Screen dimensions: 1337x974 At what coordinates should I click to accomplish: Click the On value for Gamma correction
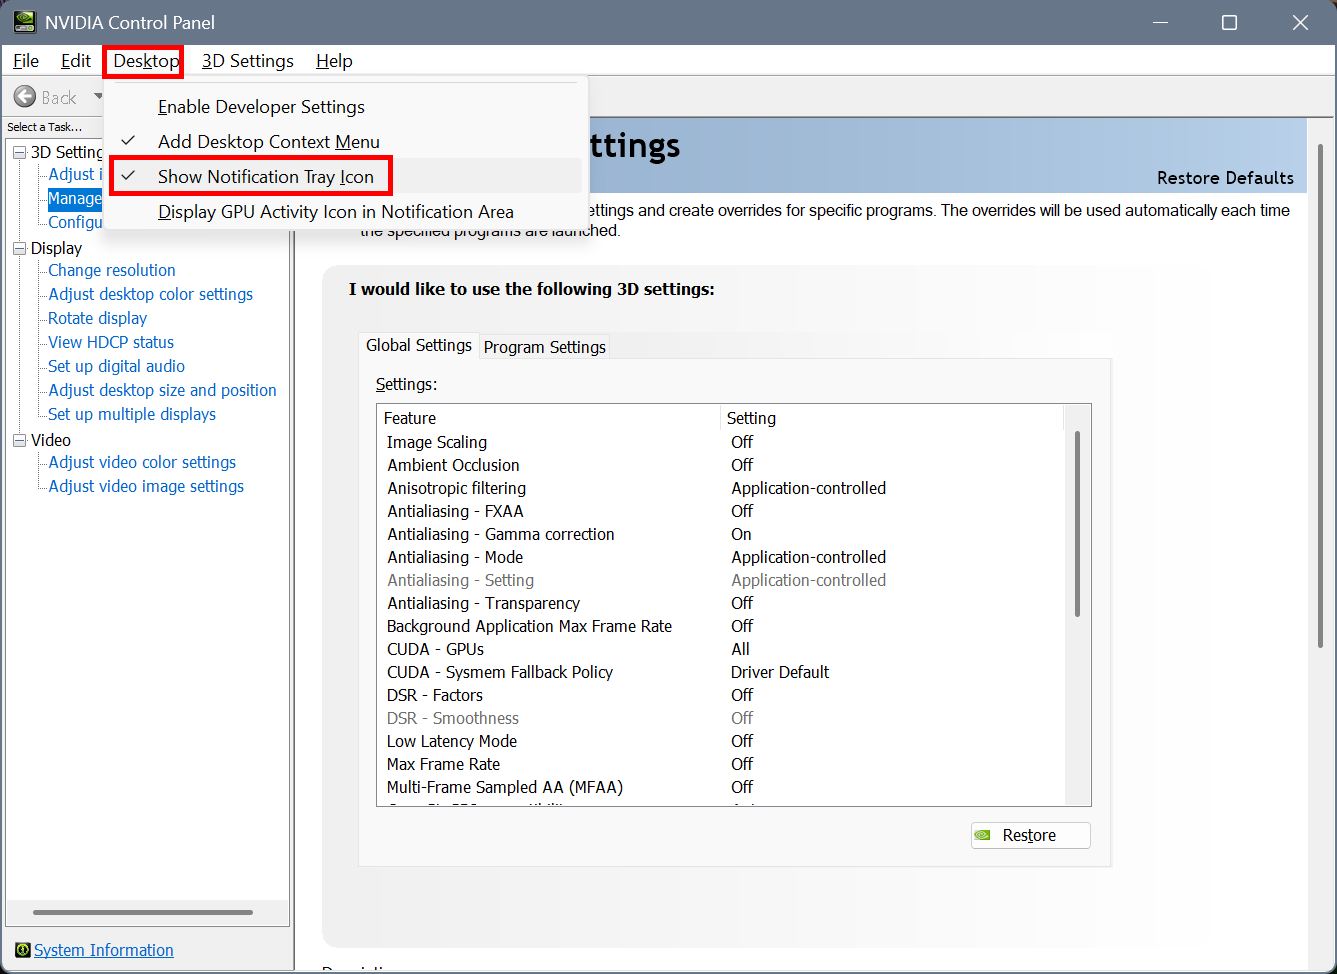(x=741, y=534)
